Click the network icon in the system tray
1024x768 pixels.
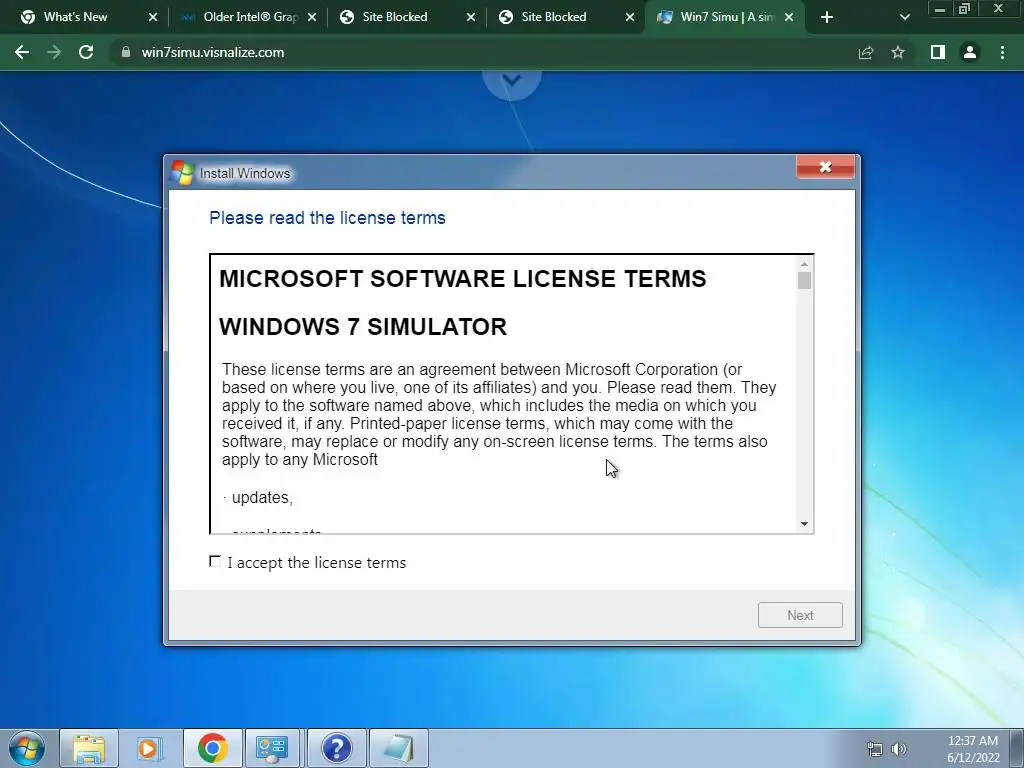point(874,749)
